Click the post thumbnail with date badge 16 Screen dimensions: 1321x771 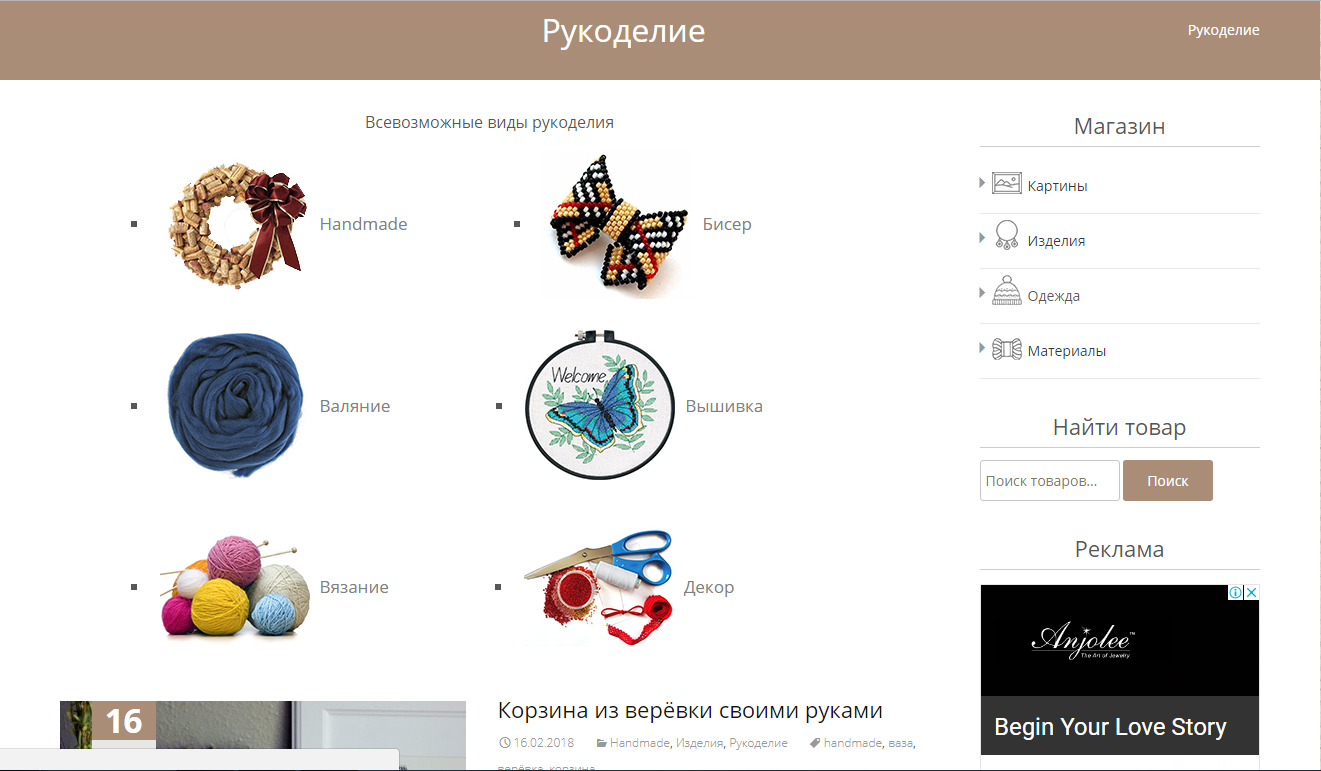click(263, 736)
